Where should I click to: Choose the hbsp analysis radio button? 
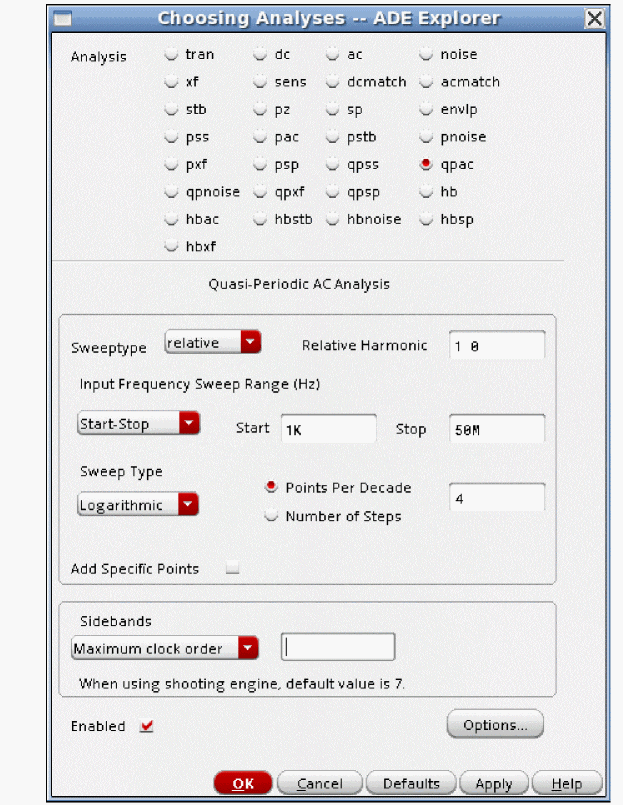click(x=426, y=219)
